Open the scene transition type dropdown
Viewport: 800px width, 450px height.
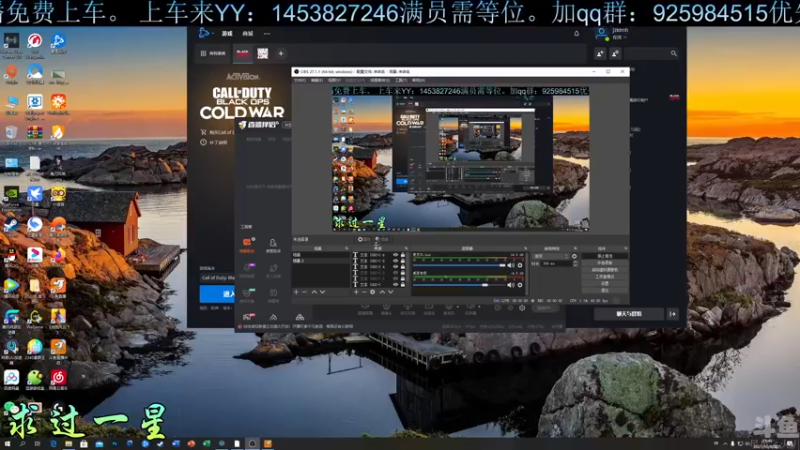[x=551, y=256]
